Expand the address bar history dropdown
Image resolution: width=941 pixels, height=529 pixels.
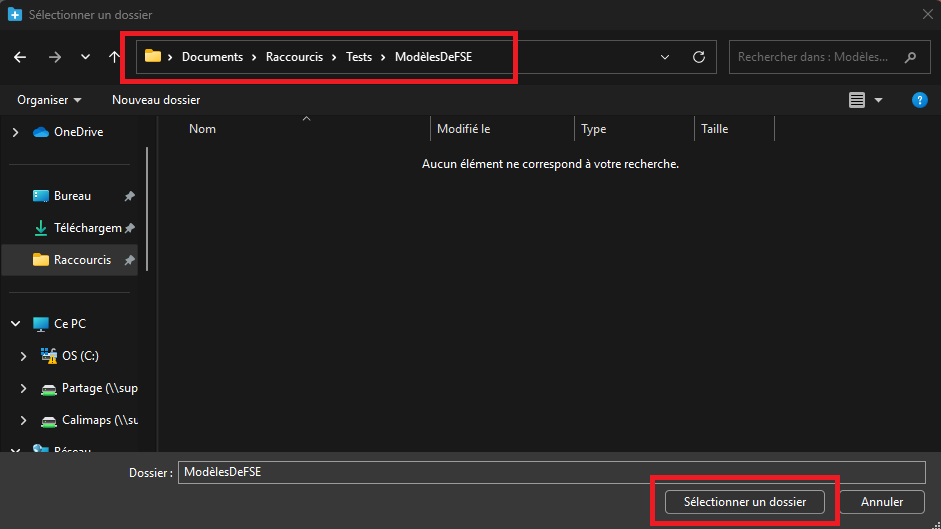point(666,57)
